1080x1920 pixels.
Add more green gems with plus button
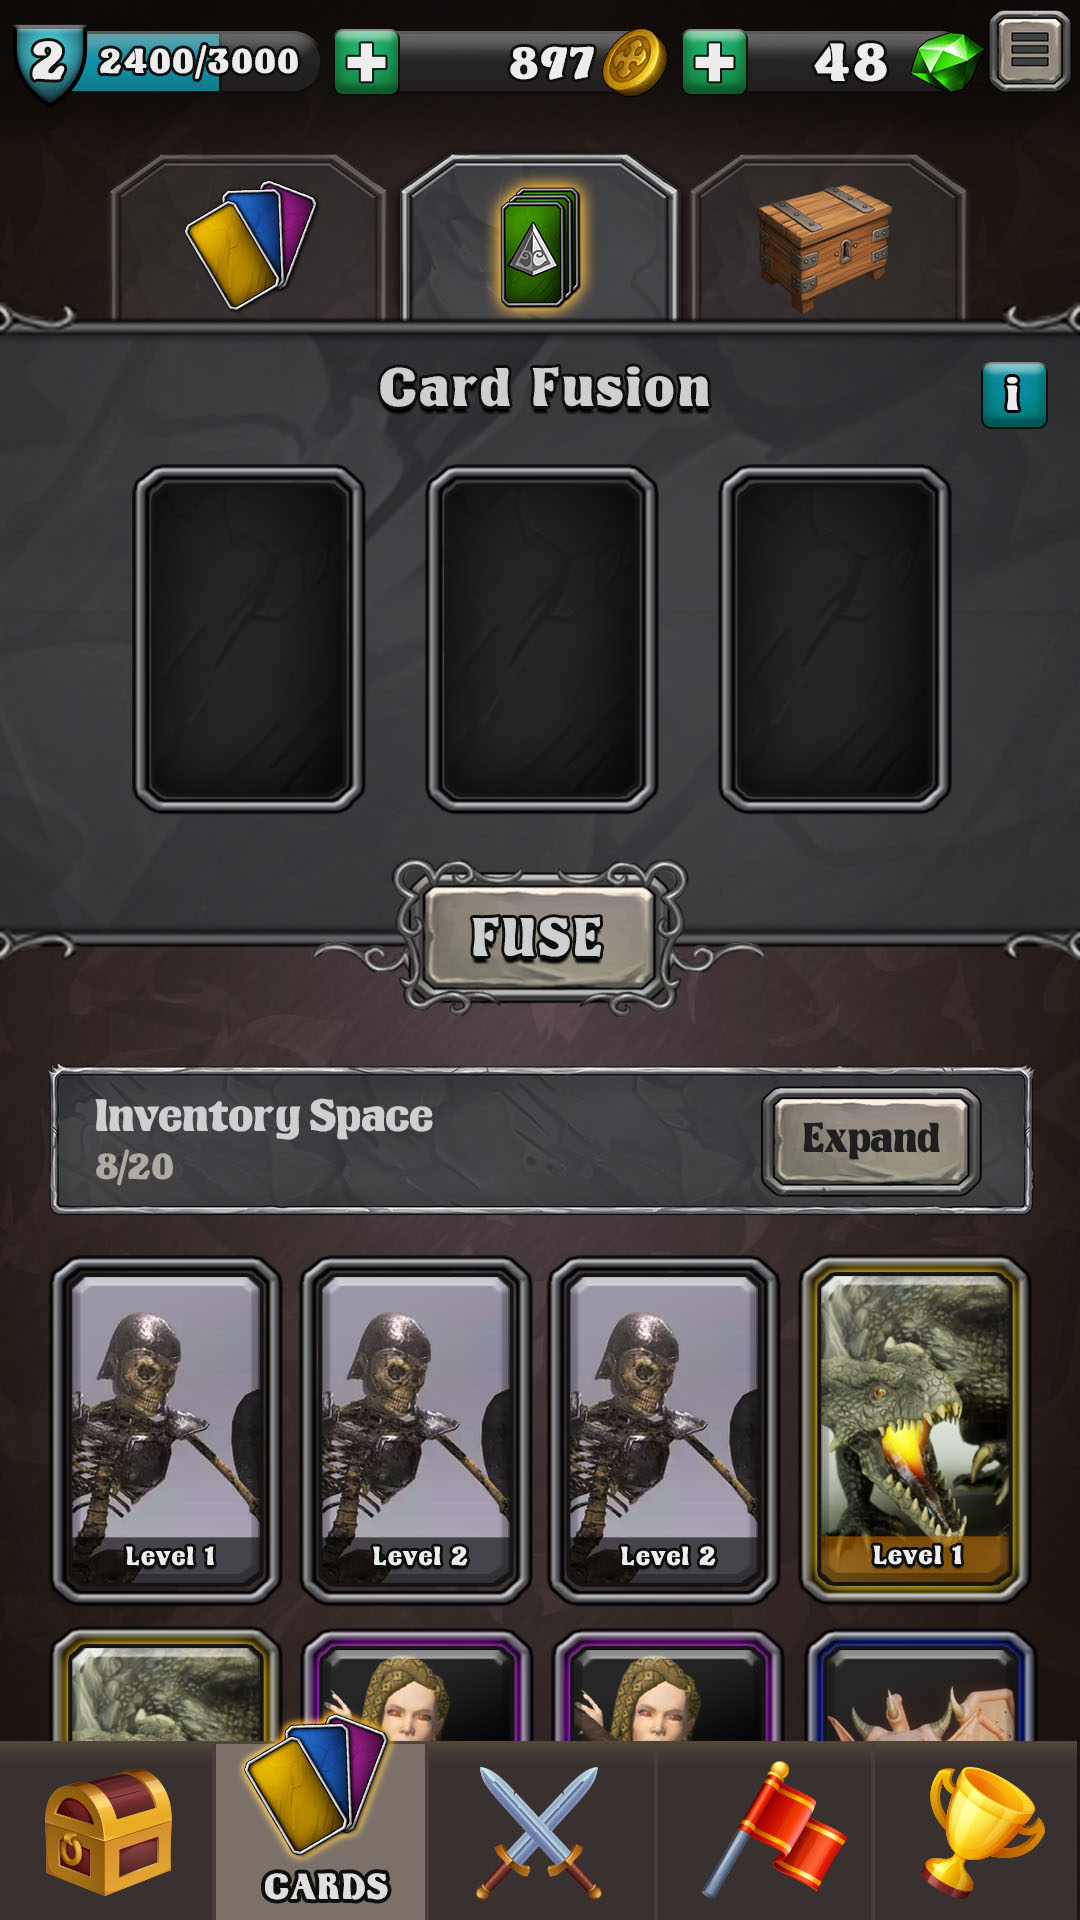click(x=714, y=62)
